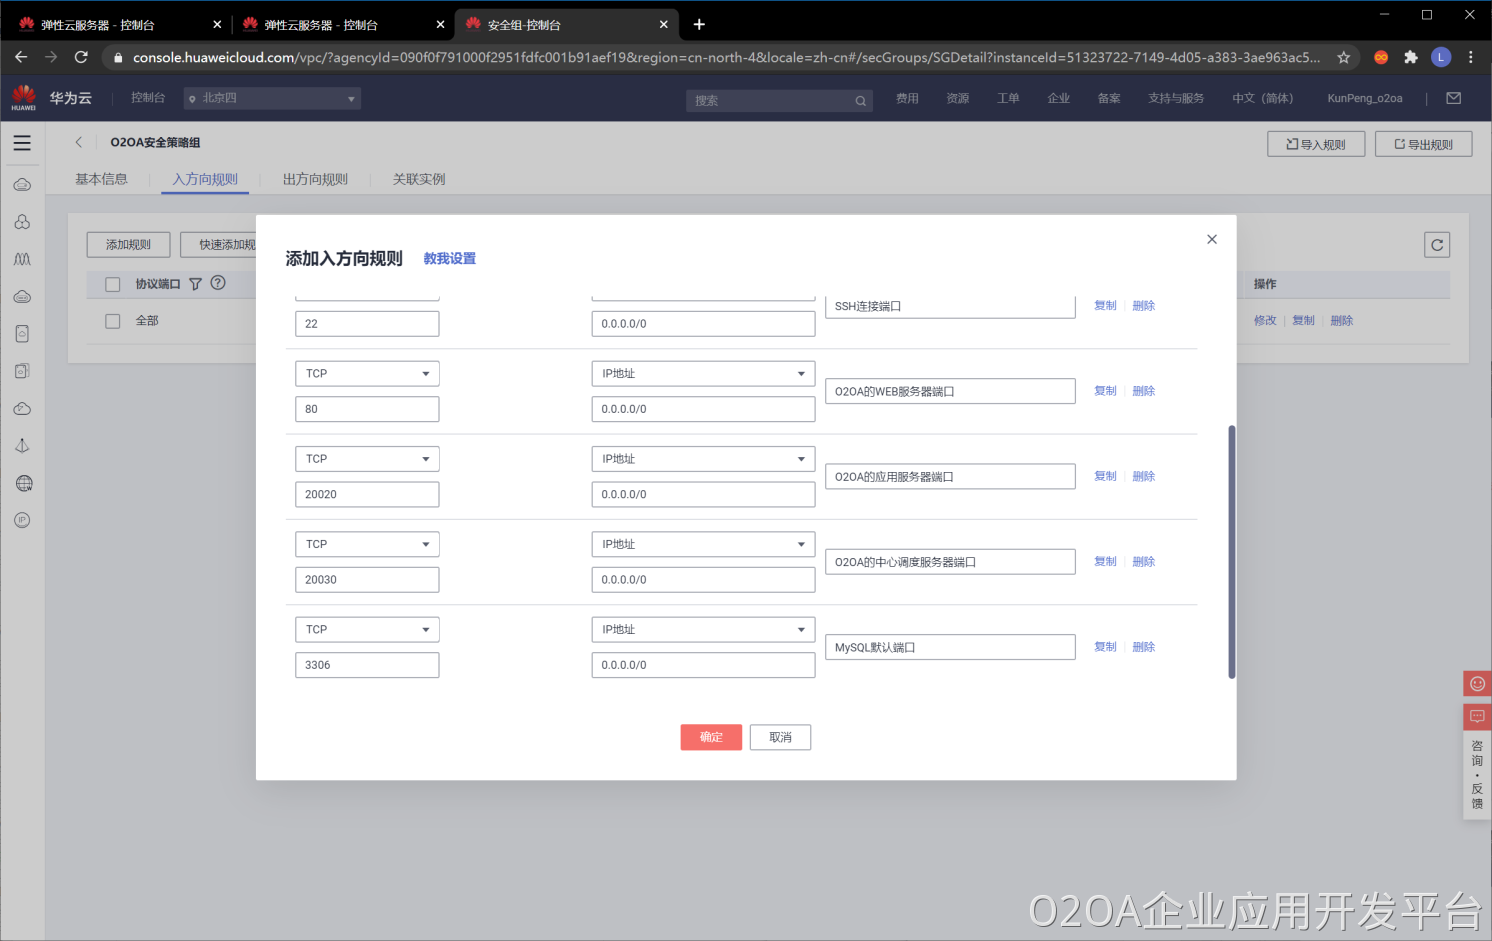Expand the IP地址 source dropdown for port 3306
This screenshot has width=1492, height=941.
click(703, 630)
